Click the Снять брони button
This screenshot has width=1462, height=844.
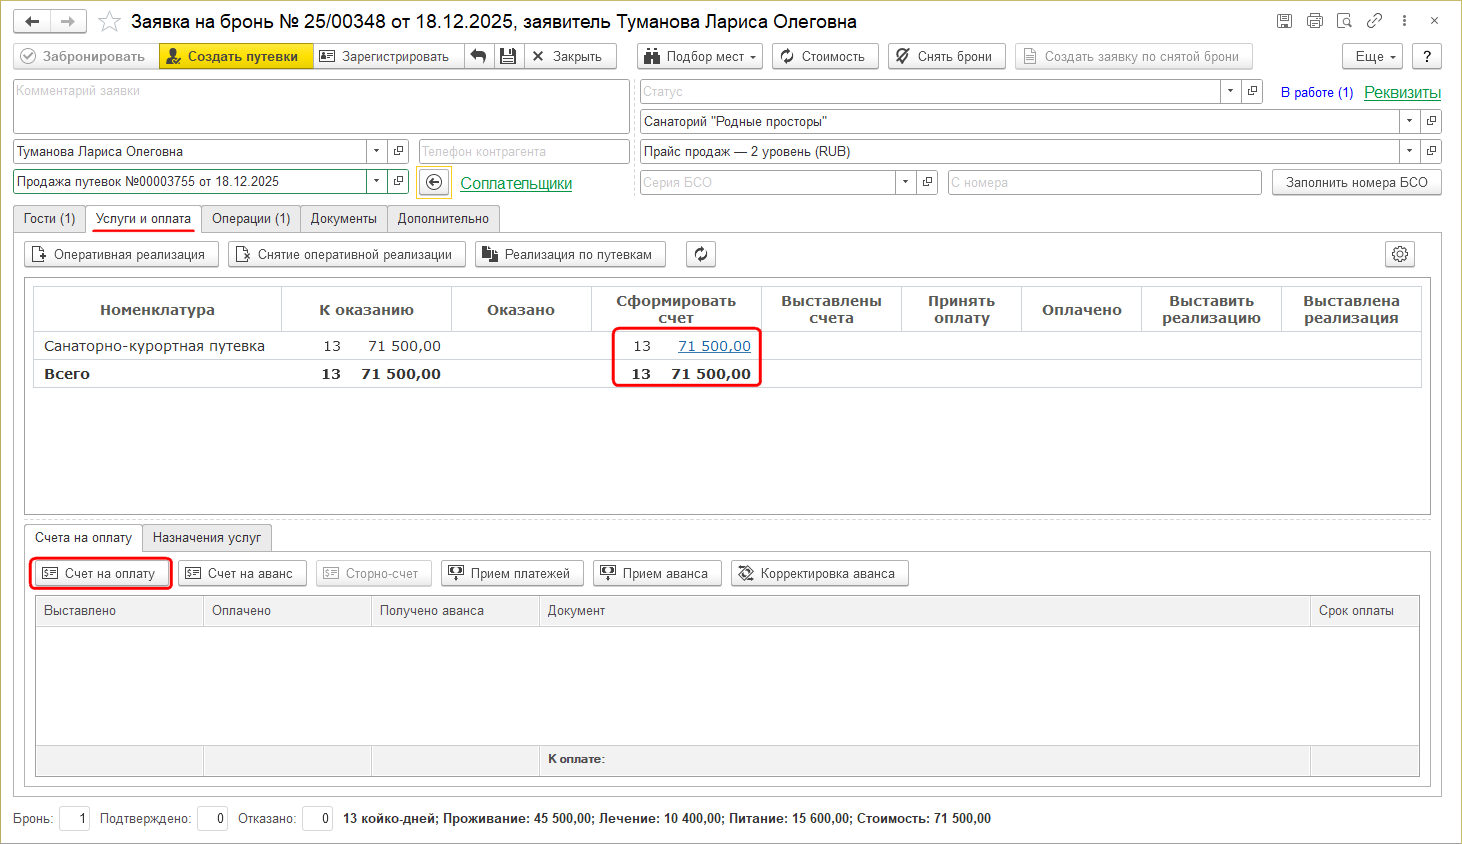tap(947, 56)
